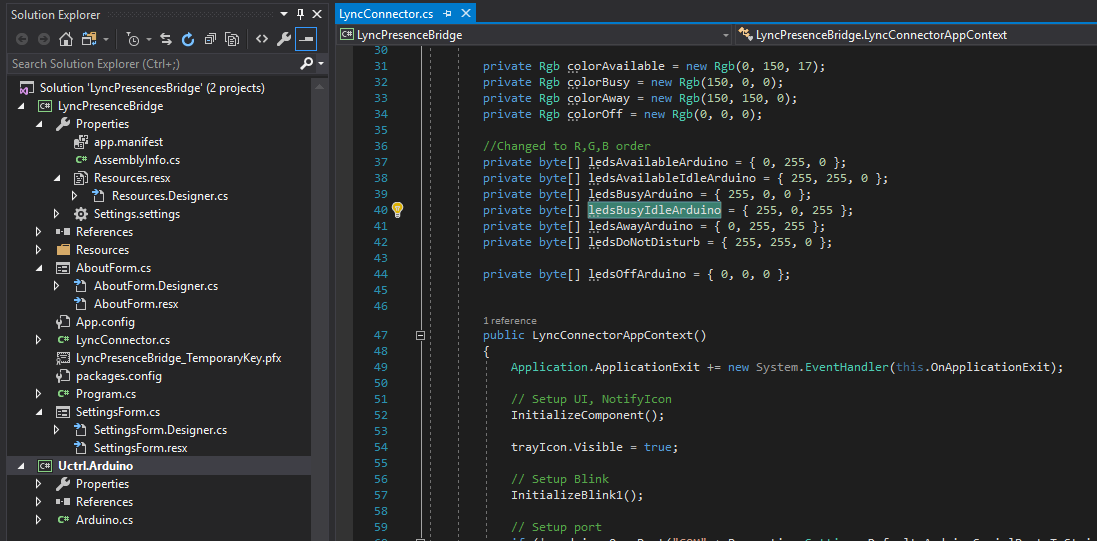This screenshot has height=541, width=1097.
Task: Open dropdown next to folder views icon
Action: tap(106, 39)
